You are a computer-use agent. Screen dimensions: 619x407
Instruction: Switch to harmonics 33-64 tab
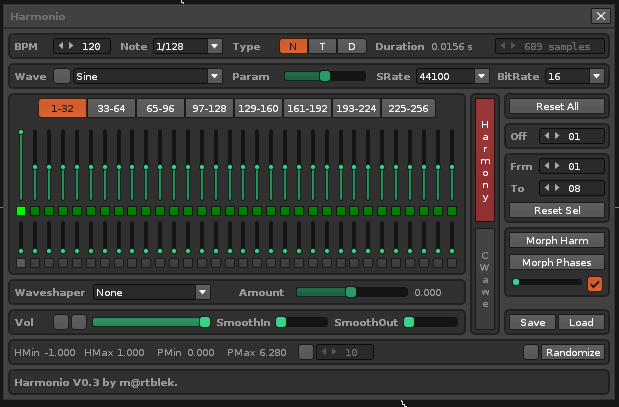(x=111, y=108)
